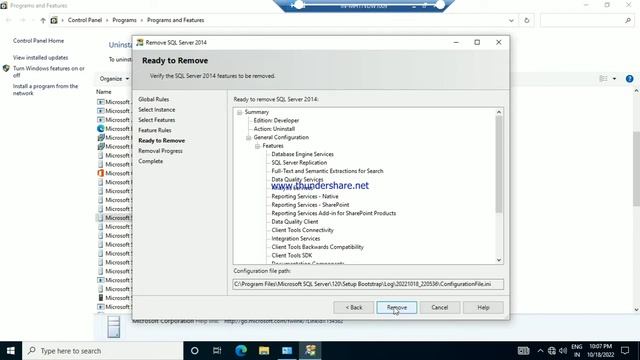
Task: Open the view options dropdown arrow
Action: pyautogui.click(x=614, y=78)
